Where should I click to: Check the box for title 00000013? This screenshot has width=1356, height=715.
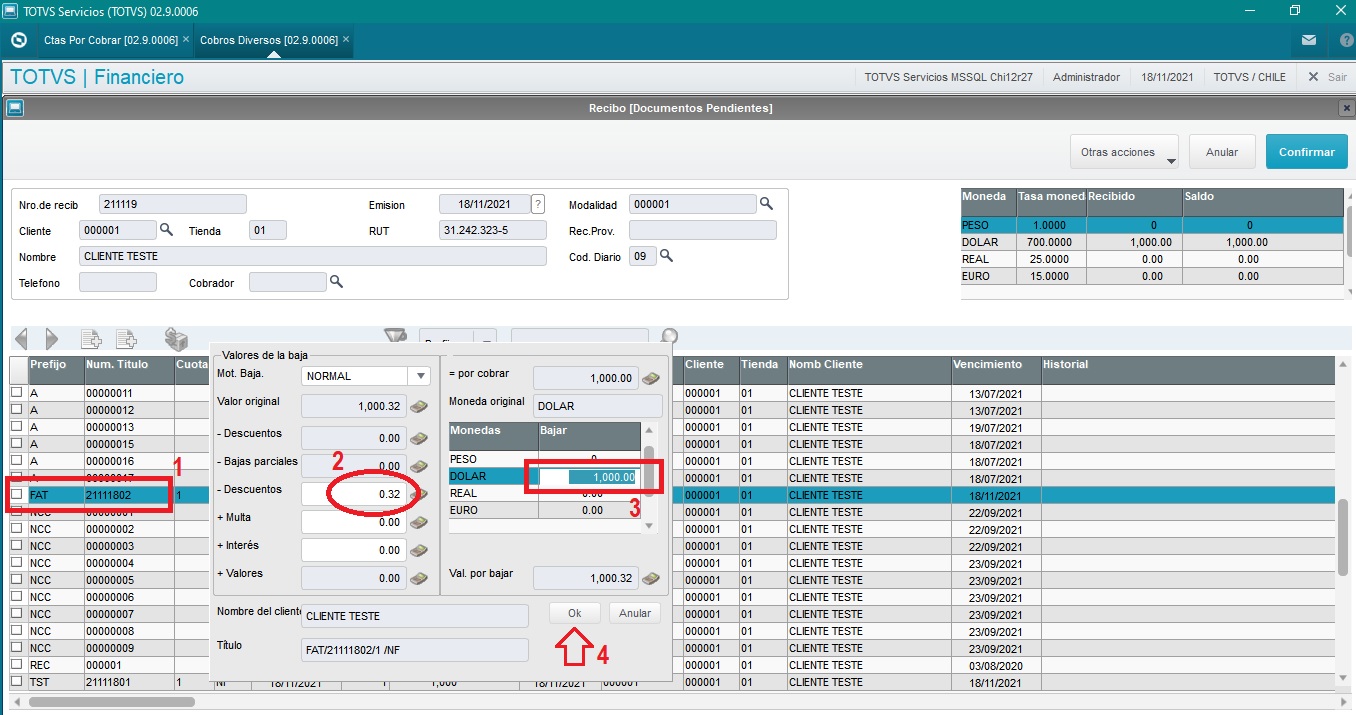16,427
